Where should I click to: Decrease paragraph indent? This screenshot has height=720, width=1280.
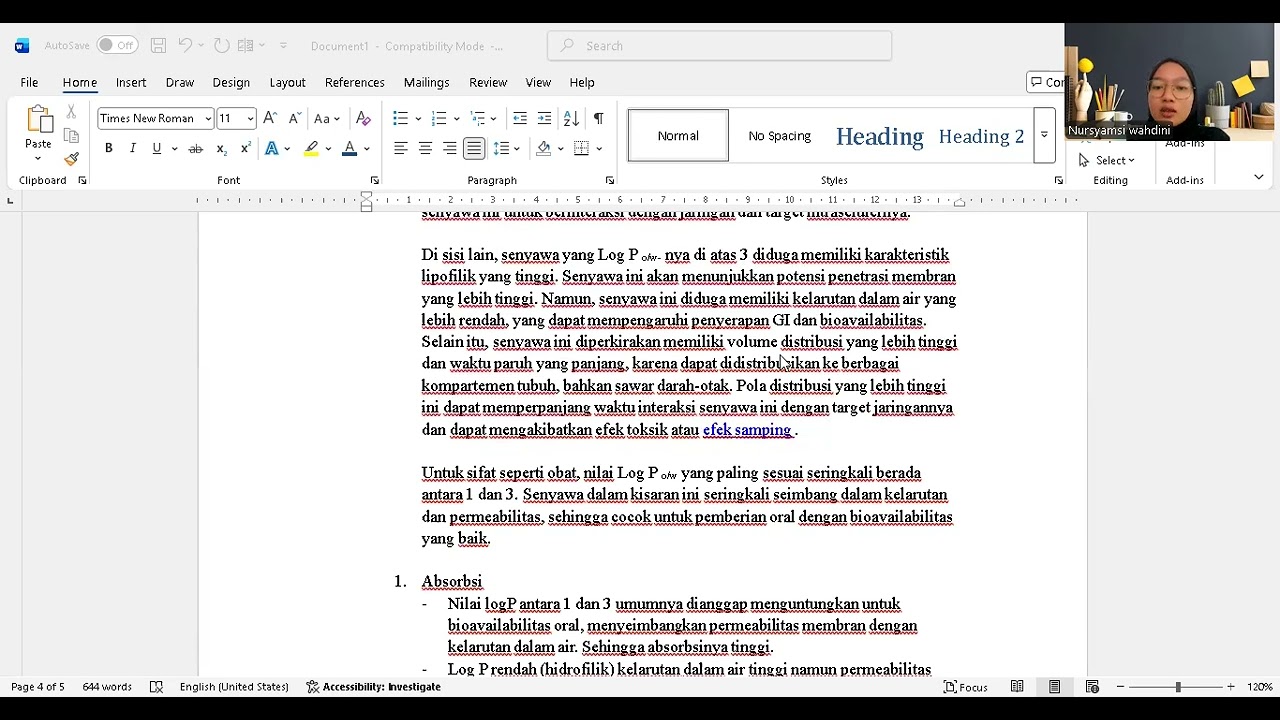pyautogui.click(x=520, y=118)
